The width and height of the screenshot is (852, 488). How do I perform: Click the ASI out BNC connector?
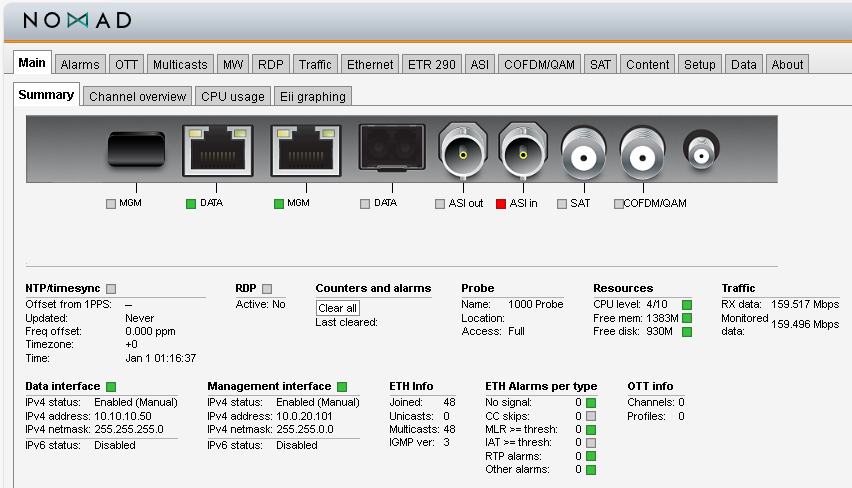pyautogui.click(x=463, y=151)
